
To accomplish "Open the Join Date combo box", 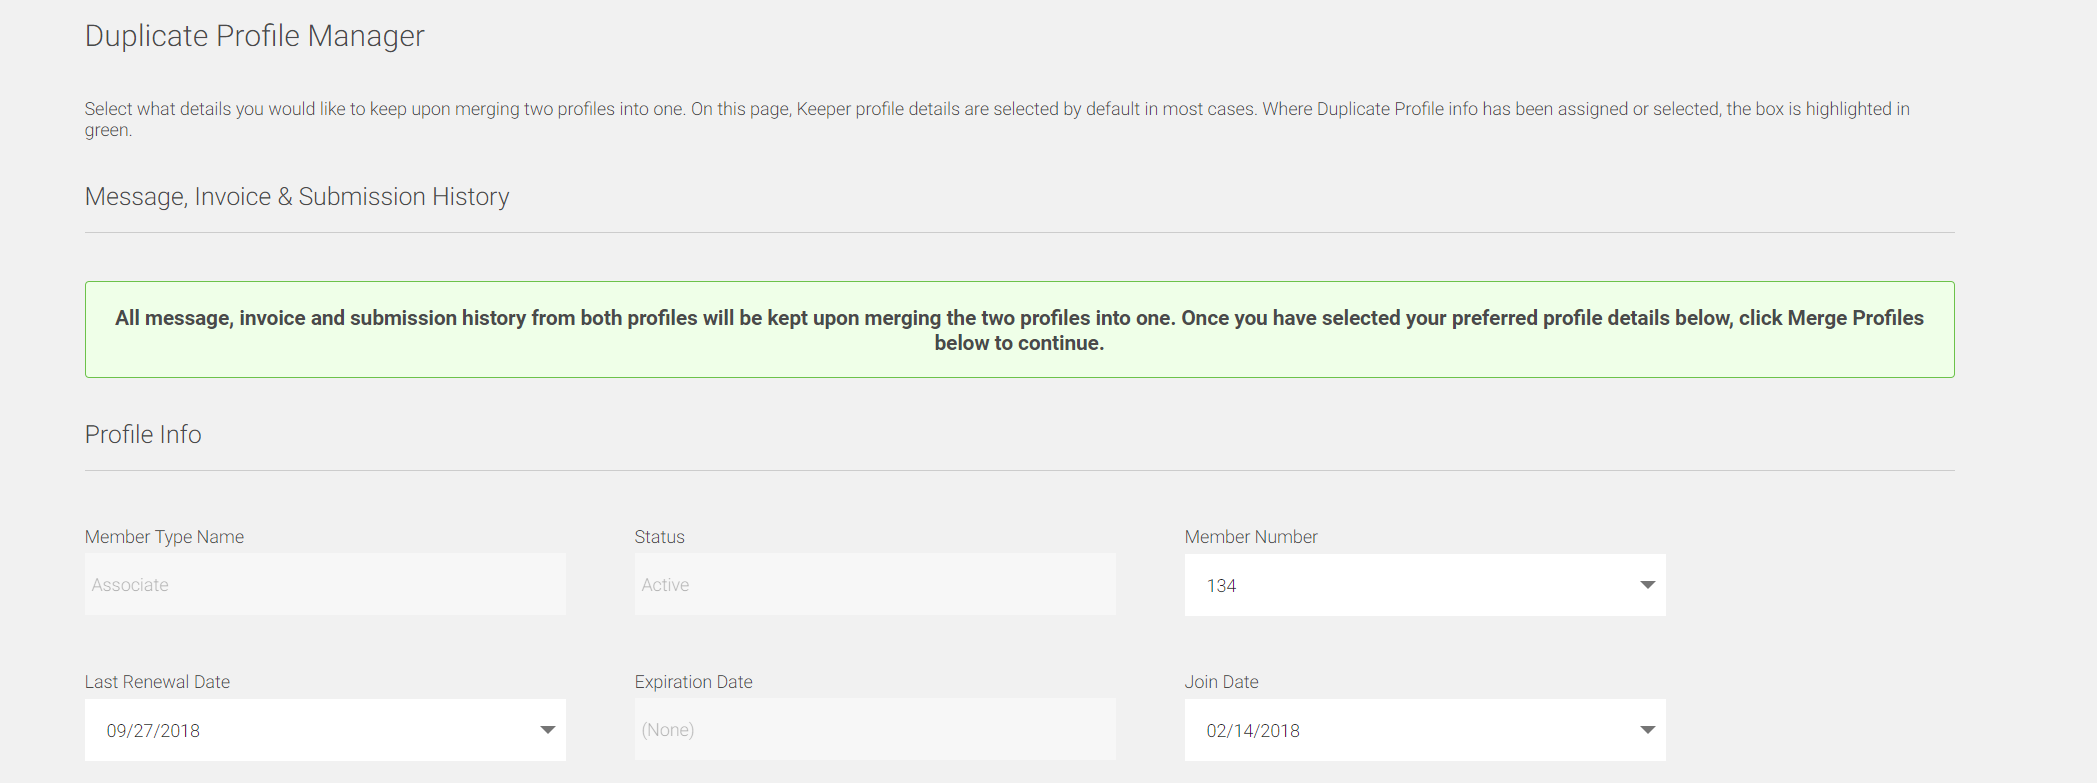I will pyautogui.click(x=1425, y=730).
